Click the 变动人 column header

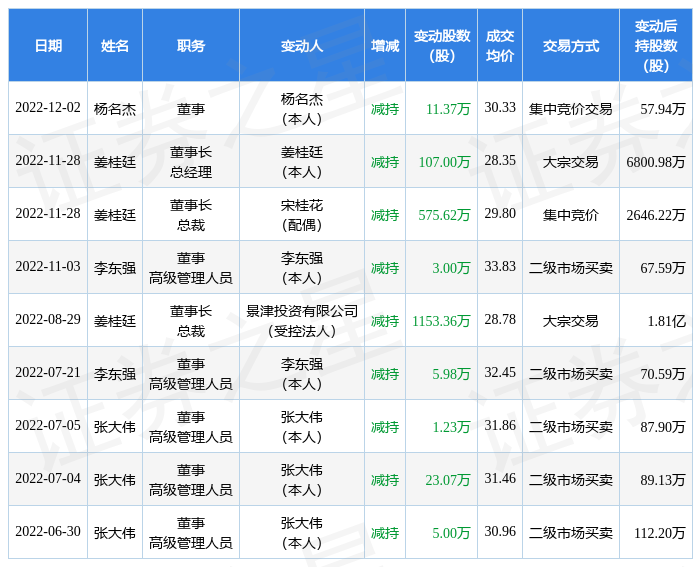[302, 46]
